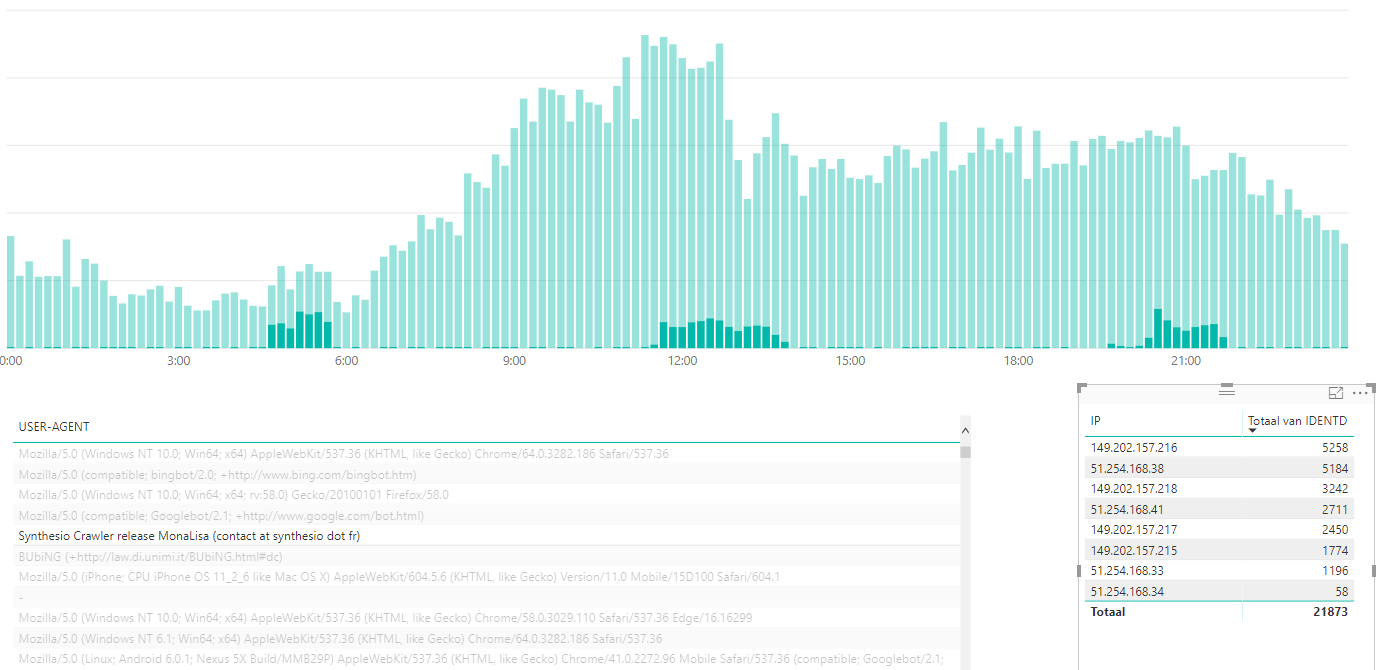Select IP row 51.254.168.41
The height and width of the screenshot is (670, 1385).
click(x=1127, y=509)
